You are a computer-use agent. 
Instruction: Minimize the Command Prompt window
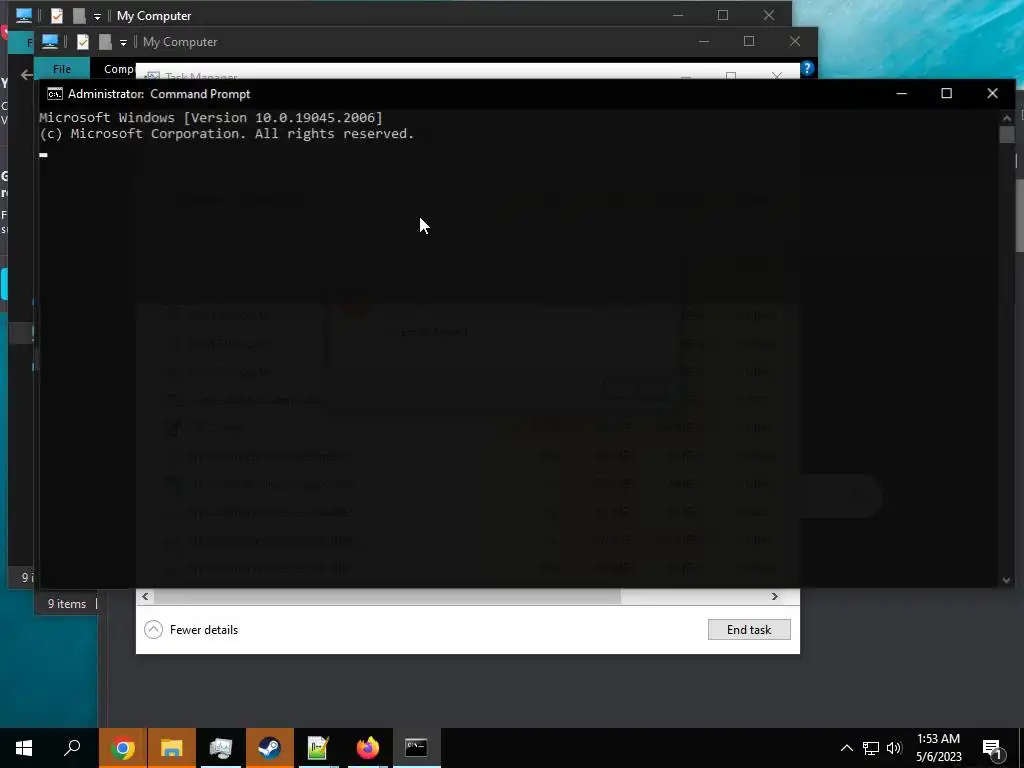[x=902, y=93]
